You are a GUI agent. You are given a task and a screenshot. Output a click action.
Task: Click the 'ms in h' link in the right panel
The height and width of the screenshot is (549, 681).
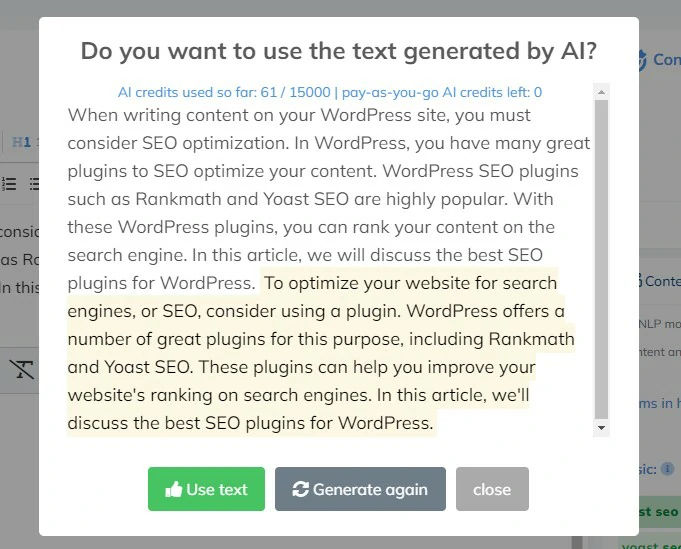[x=660, y=403]
